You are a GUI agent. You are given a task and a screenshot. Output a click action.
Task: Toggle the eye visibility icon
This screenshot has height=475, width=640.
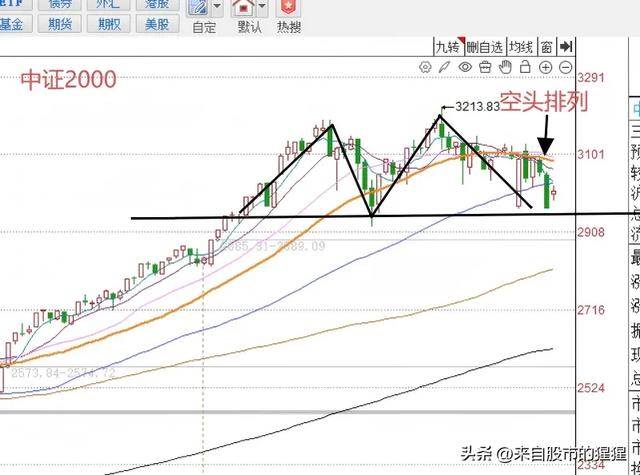[465, 67]
